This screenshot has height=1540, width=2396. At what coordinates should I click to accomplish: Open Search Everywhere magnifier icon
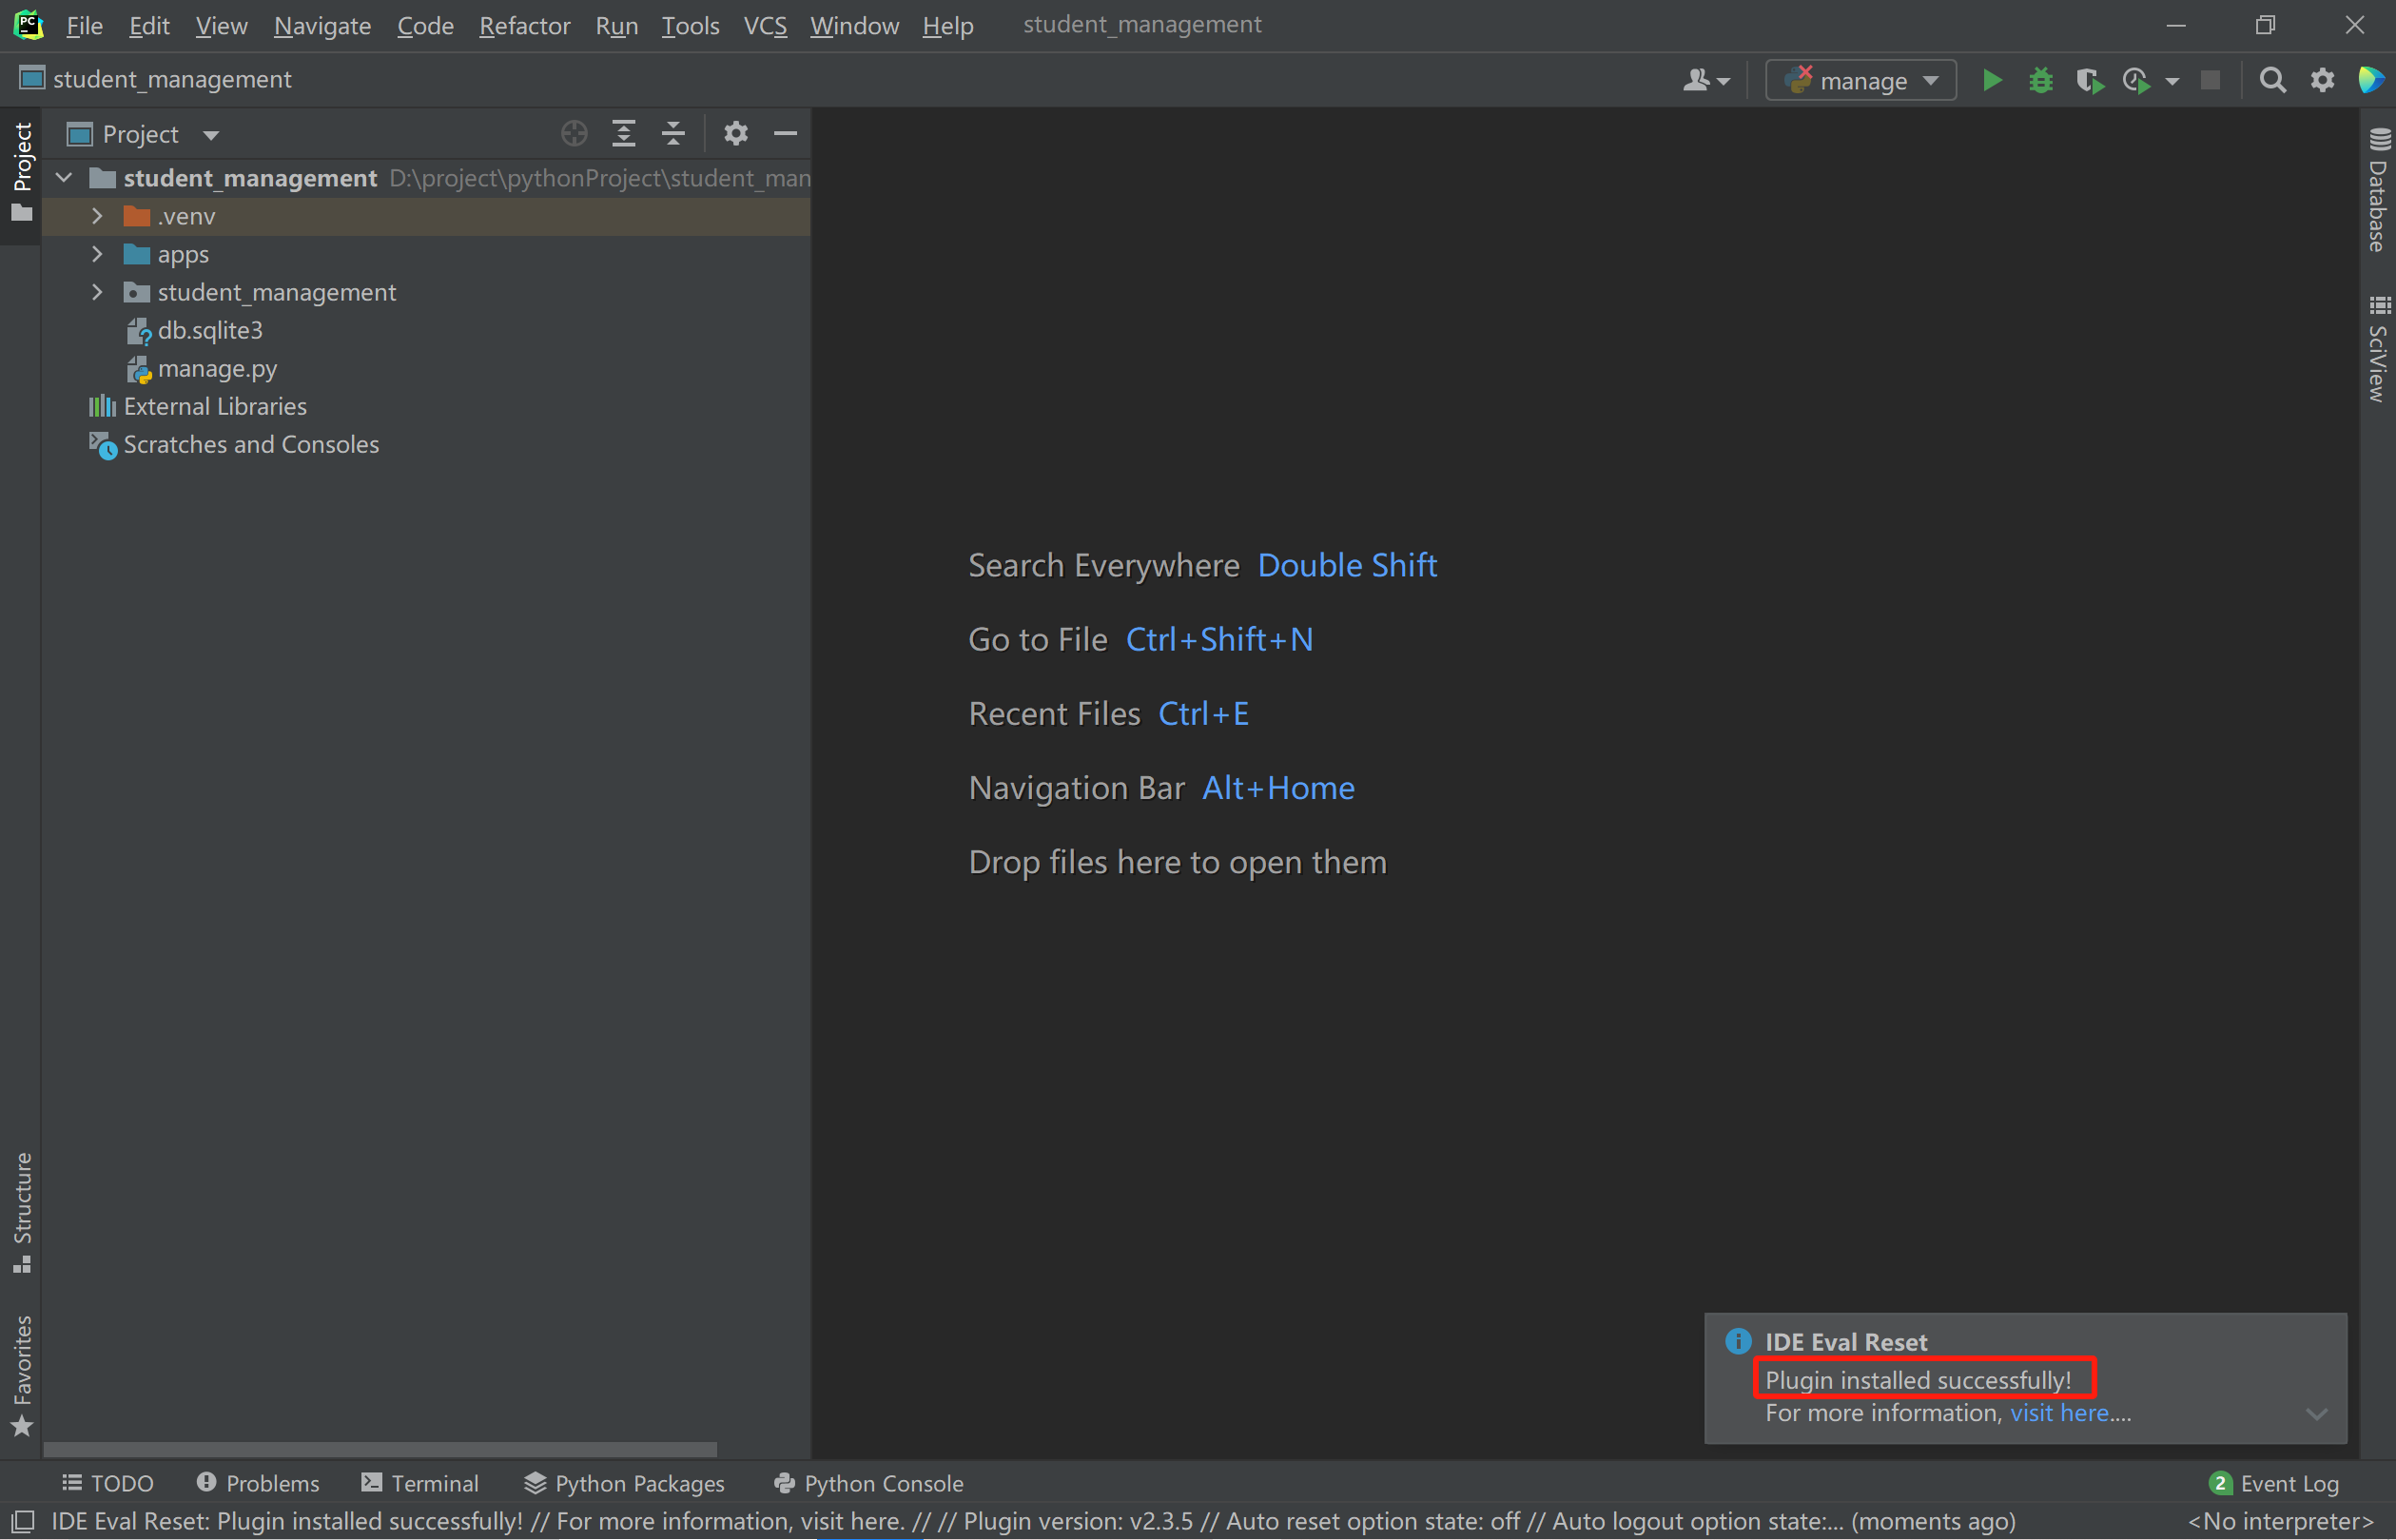2272,80
